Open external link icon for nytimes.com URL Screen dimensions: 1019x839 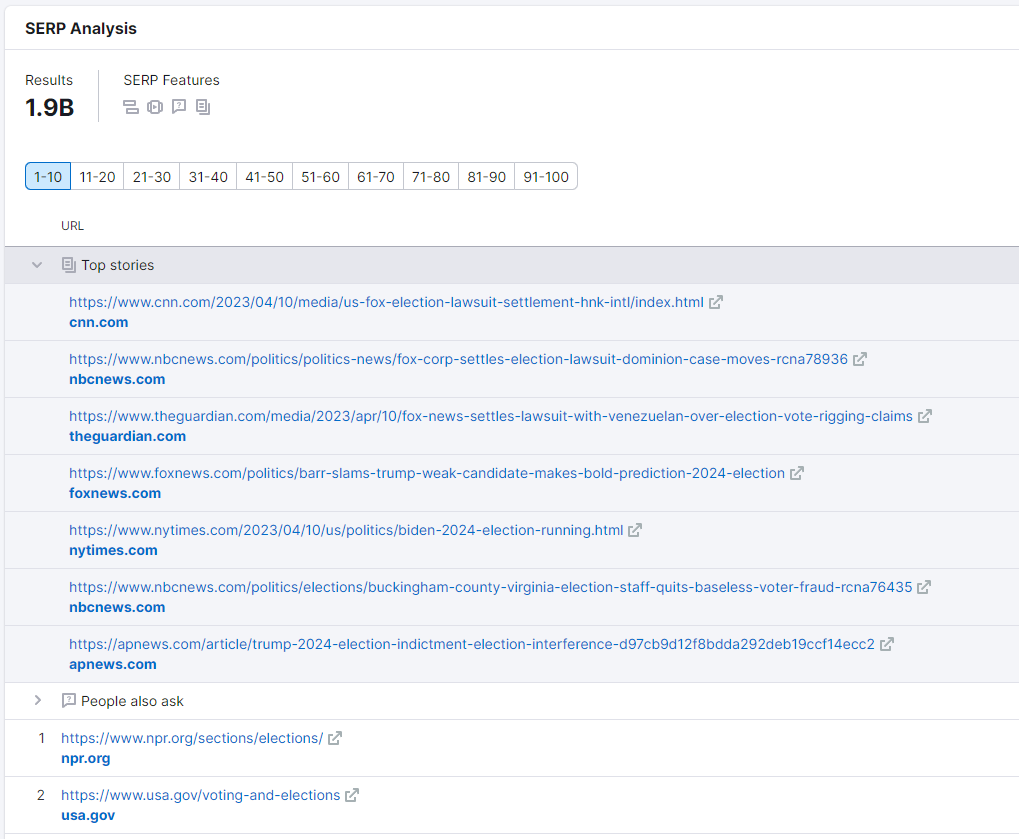click(x=635, y=530)
